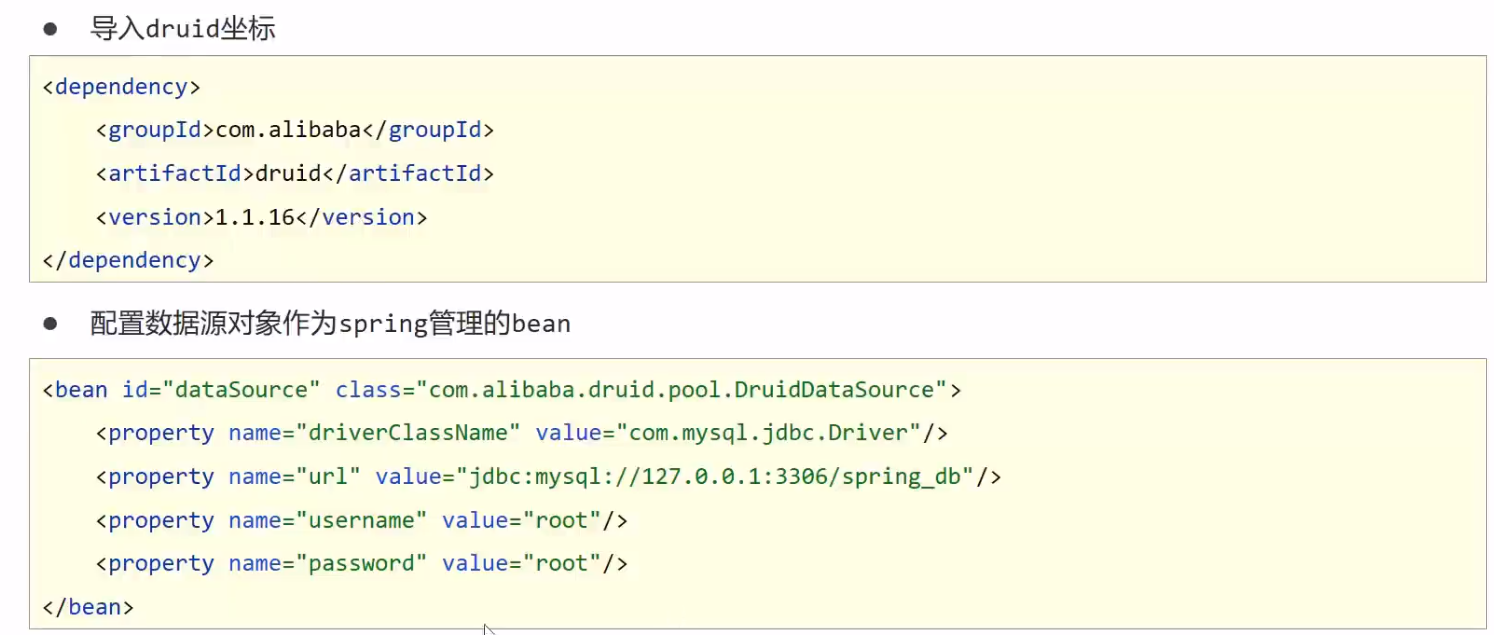Select the groupId value com.alibaba

pos(295,130)
